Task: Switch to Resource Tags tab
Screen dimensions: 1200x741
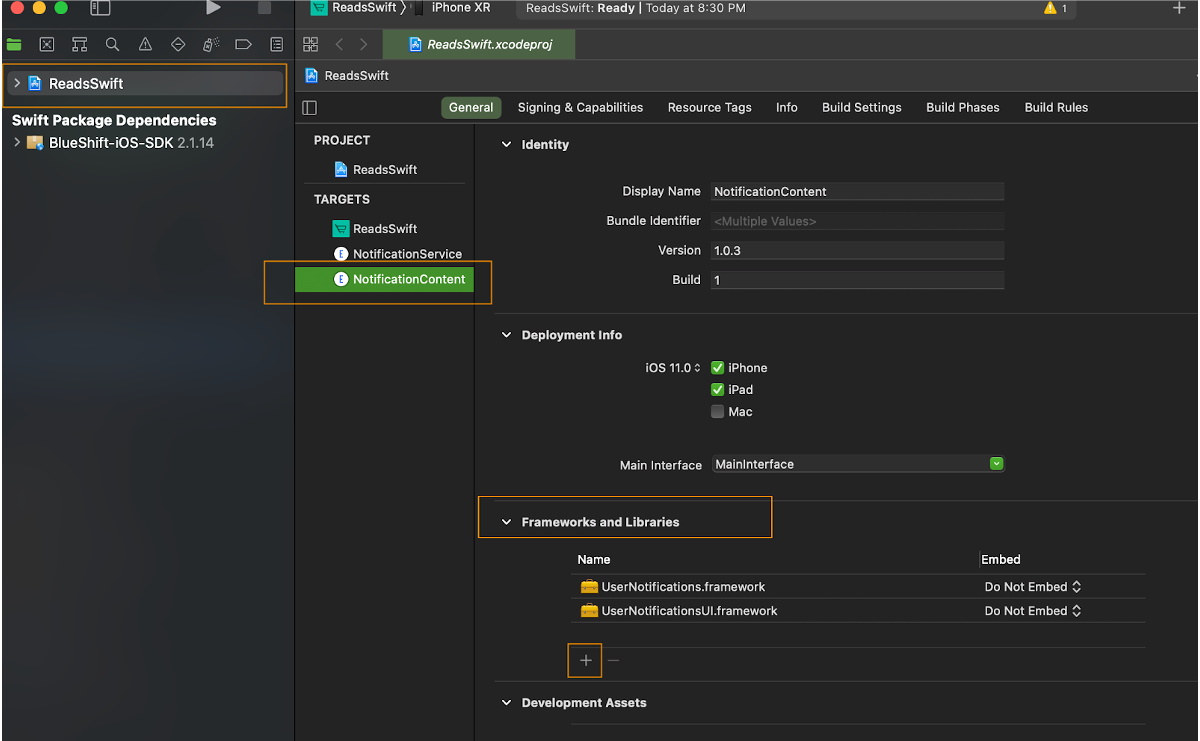Action: pyautogui.click(x=709, y=107)
